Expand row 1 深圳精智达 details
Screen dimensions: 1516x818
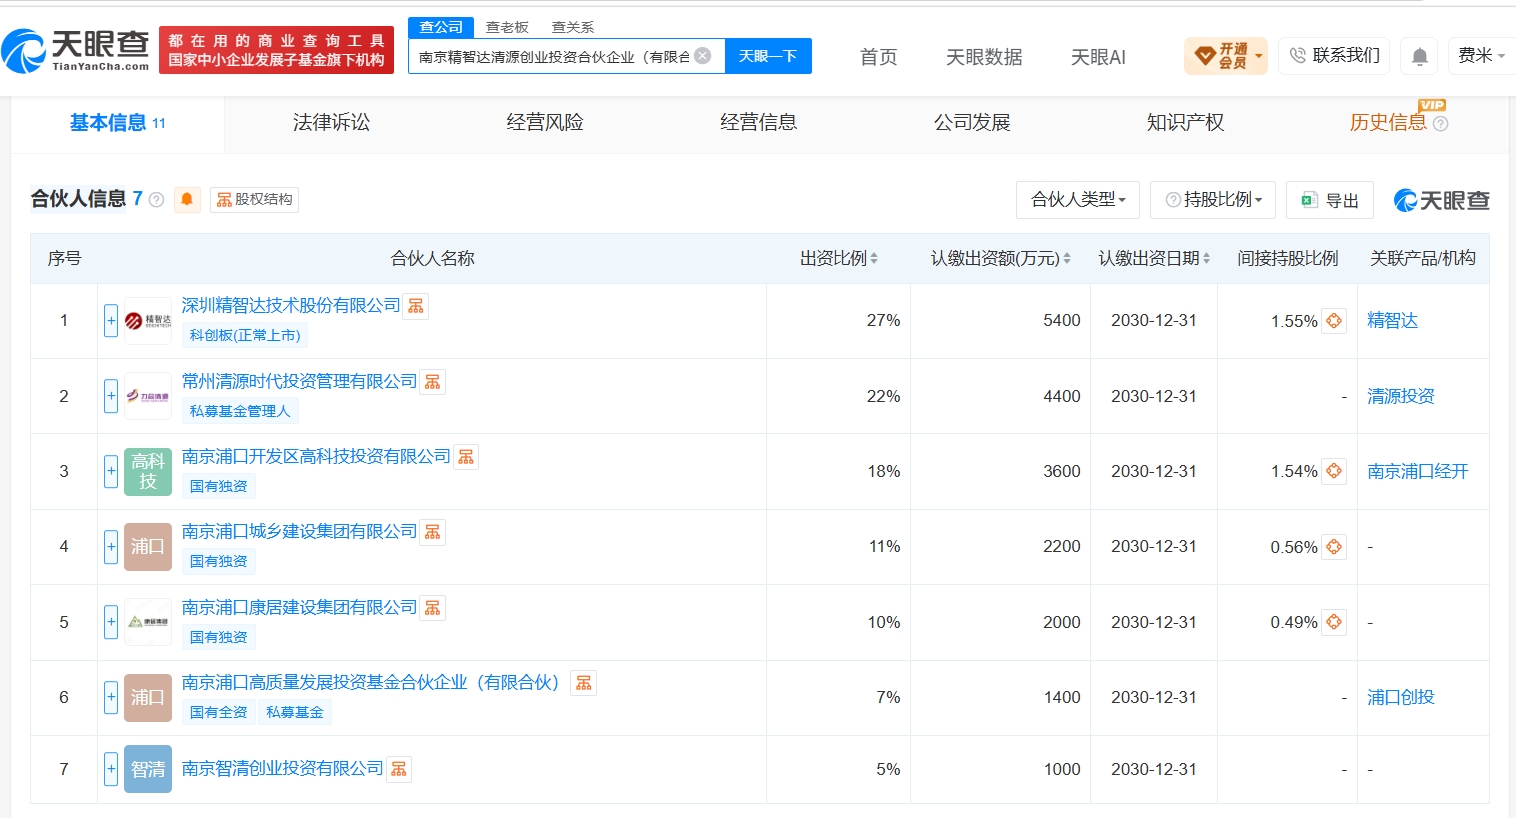tap(111, 321)
